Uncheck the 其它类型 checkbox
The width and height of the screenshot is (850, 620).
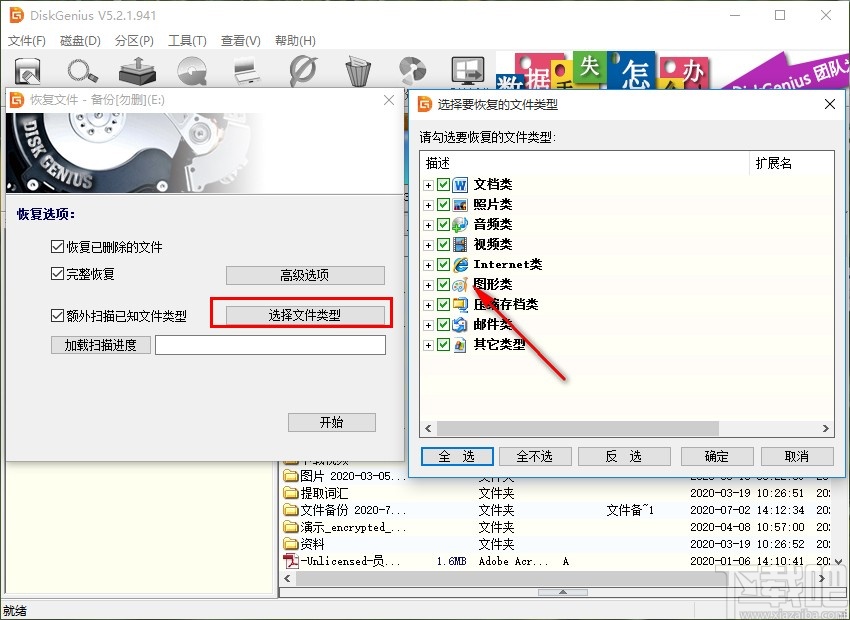click(x=443, y=345)
